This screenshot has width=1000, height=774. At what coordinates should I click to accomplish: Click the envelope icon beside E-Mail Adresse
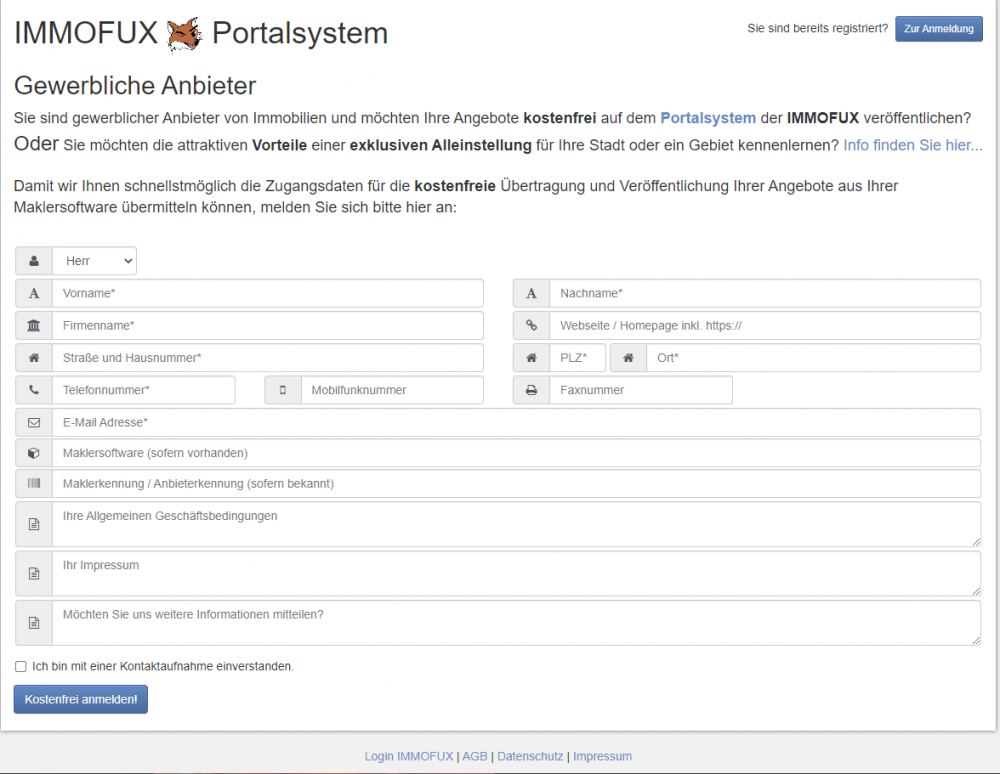click(x=34, y=423)
